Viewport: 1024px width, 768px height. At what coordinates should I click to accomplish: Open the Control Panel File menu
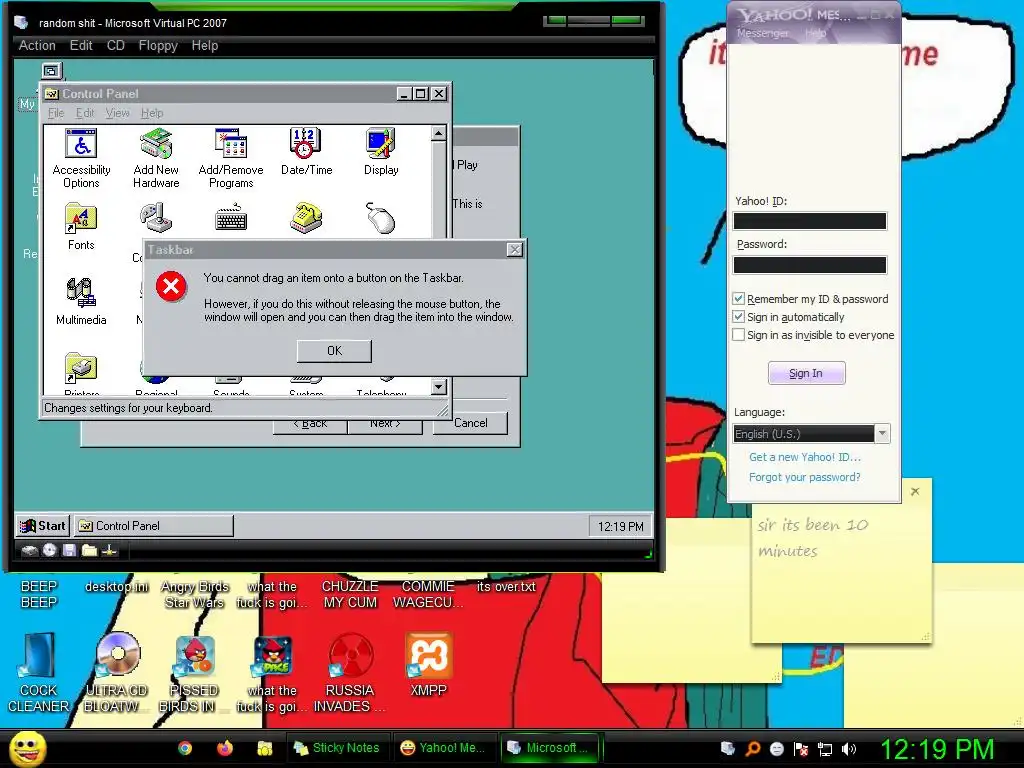[56, 113]
